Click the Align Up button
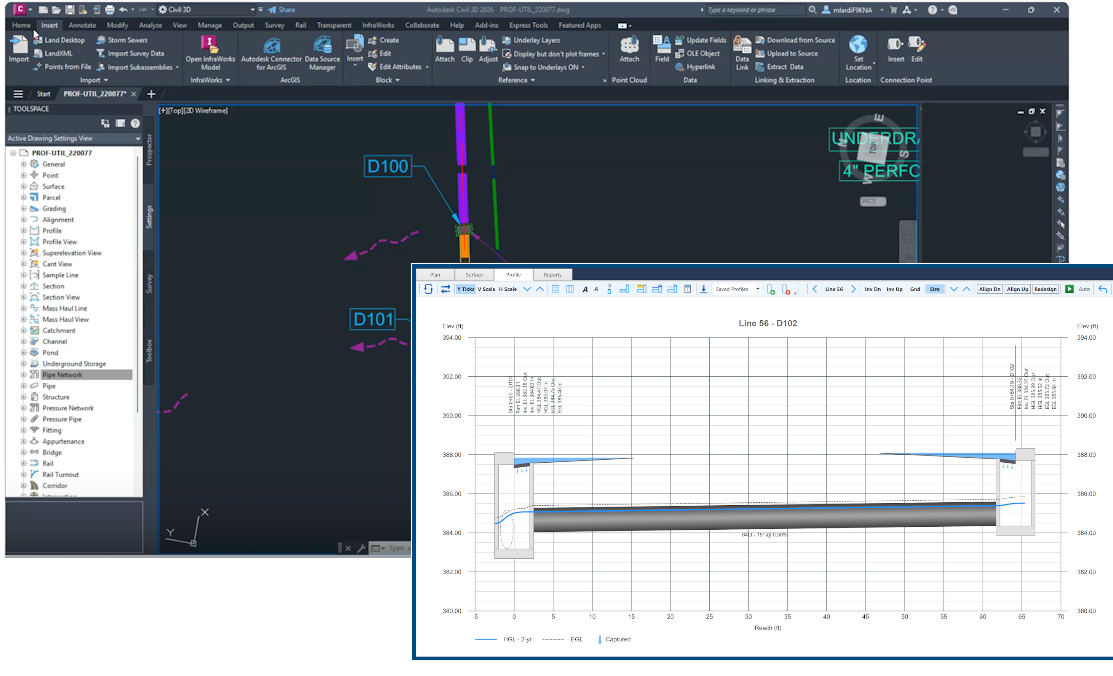Screen dimensions: 1113x676 coord(1017,289)
